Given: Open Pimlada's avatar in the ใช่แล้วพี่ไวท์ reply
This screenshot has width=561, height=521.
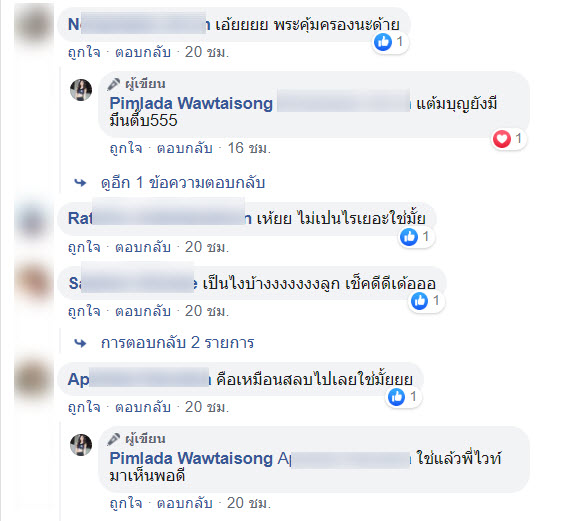Looking at the screenshot, I should tap(81, 445).
